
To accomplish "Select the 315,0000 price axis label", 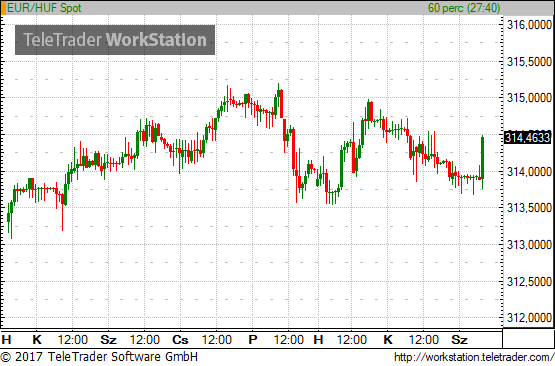I will (529, 98).
